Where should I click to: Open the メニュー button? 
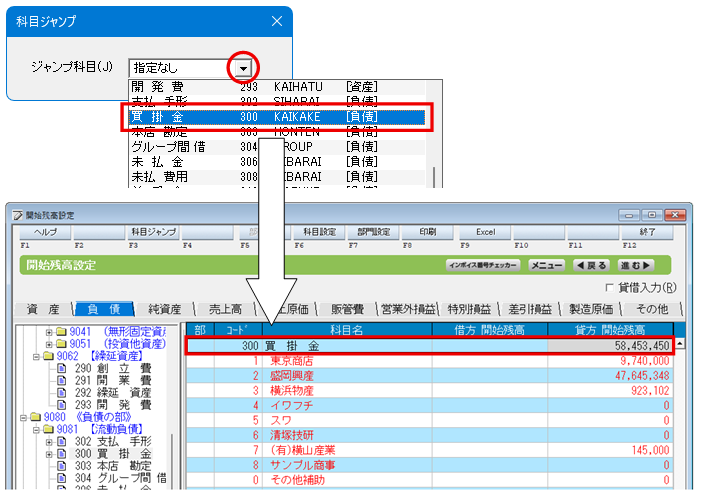(546, 265)
